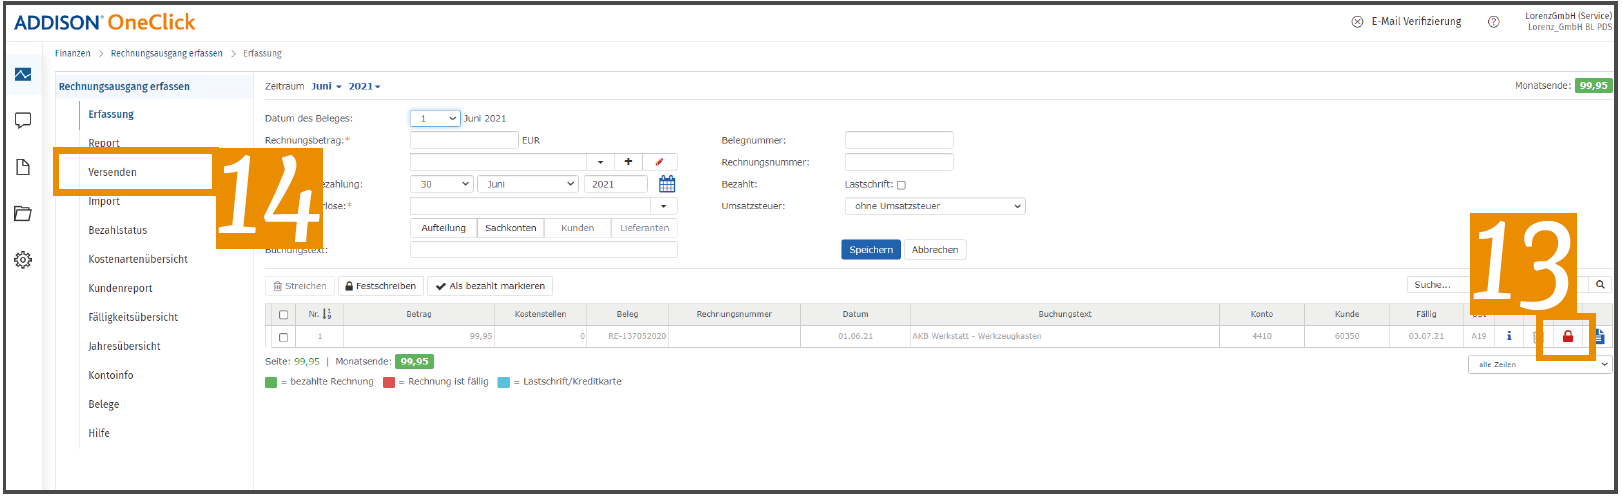Open the Zeitraum month dropdown Juni

(x=326, y=86)
